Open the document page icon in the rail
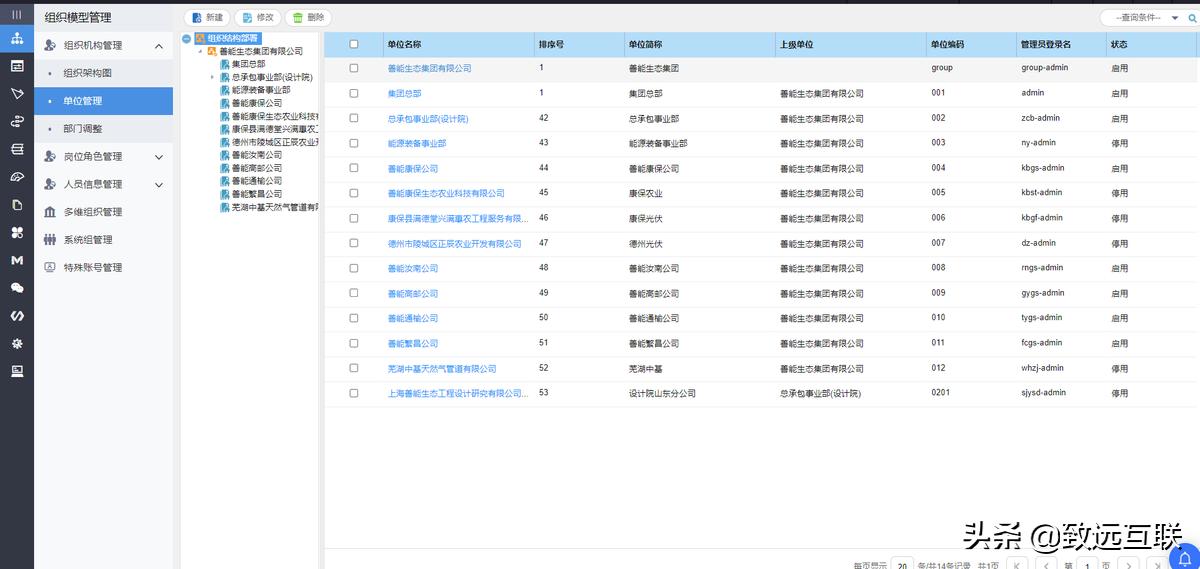Screen dimensions: 1200x569 coord(17,205)
